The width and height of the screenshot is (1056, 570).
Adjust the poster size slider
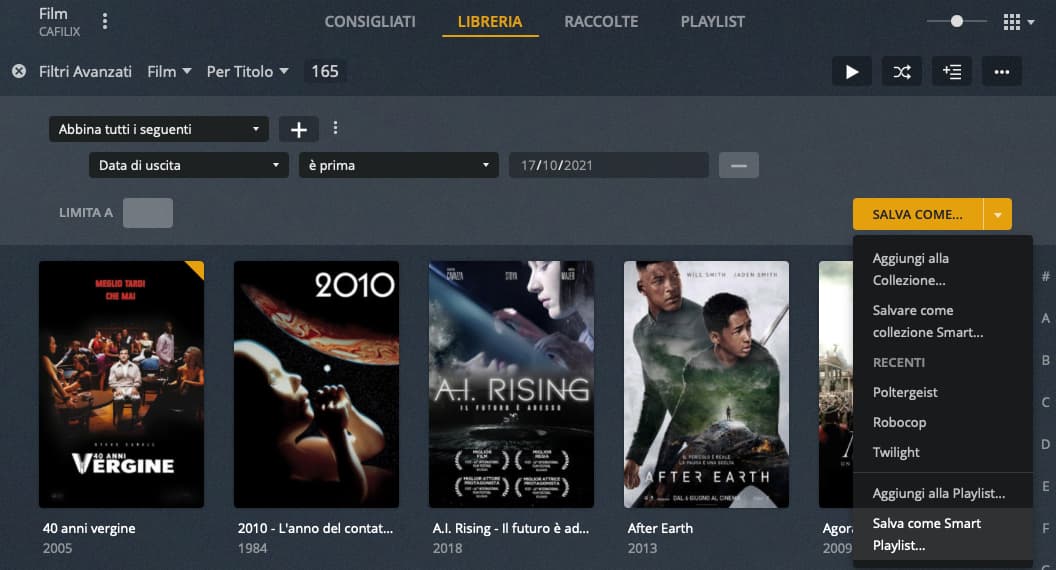(x=956, y=22)
